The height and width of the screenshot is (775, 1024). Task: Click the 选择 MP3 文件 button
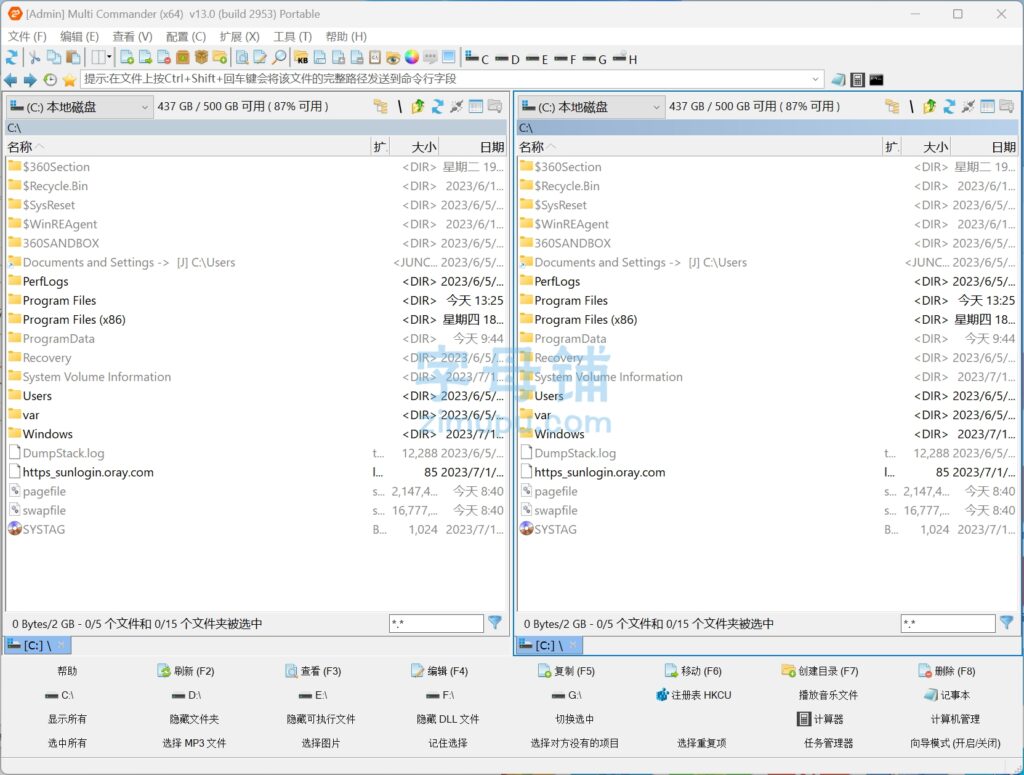click(194, 743)
